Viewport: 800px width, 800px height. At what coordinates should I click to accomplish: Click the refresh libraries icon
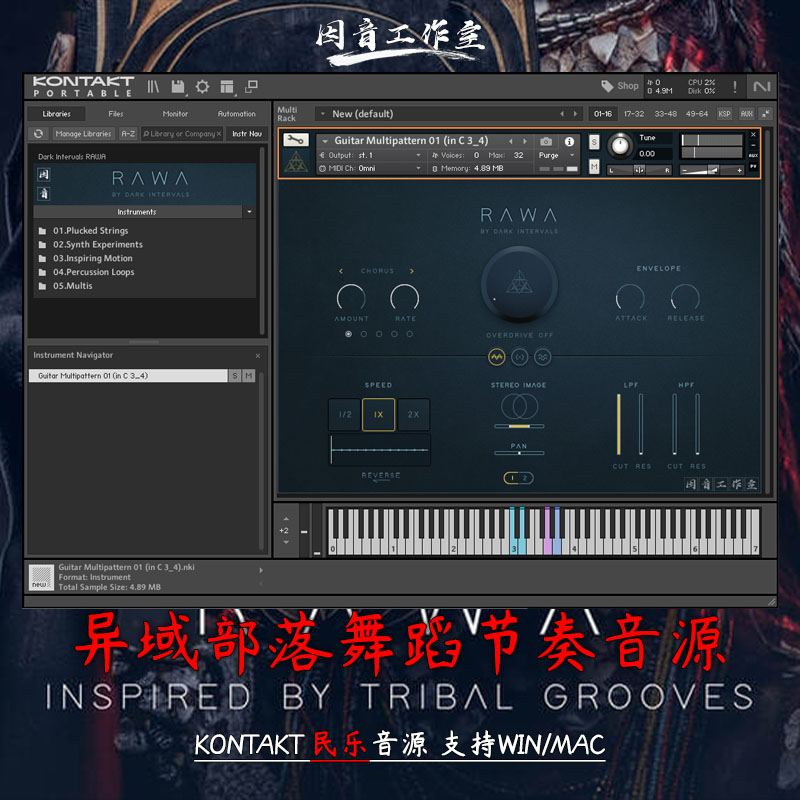[x=39, y=134]
